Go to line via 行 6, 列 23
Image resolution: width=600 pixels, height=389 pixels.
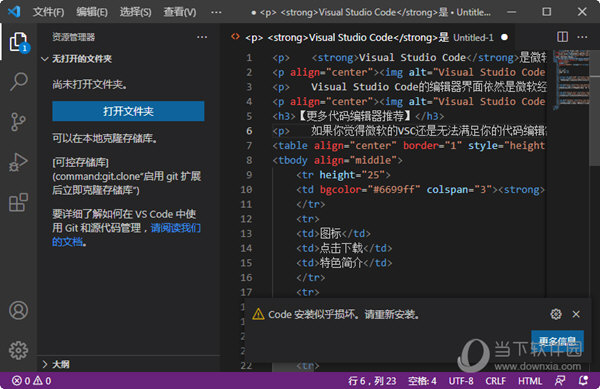point(372,381)
